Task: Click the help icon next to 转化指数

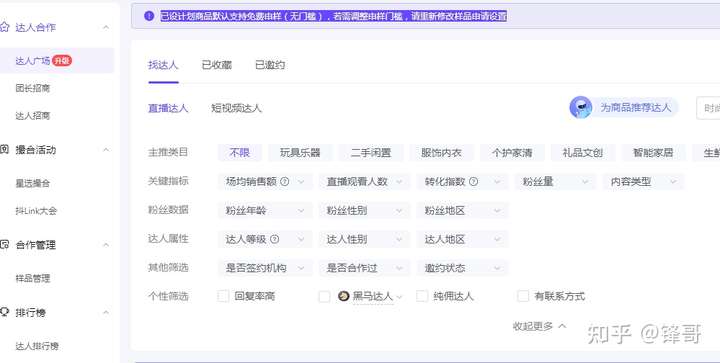Action: [x=473, y=181]
